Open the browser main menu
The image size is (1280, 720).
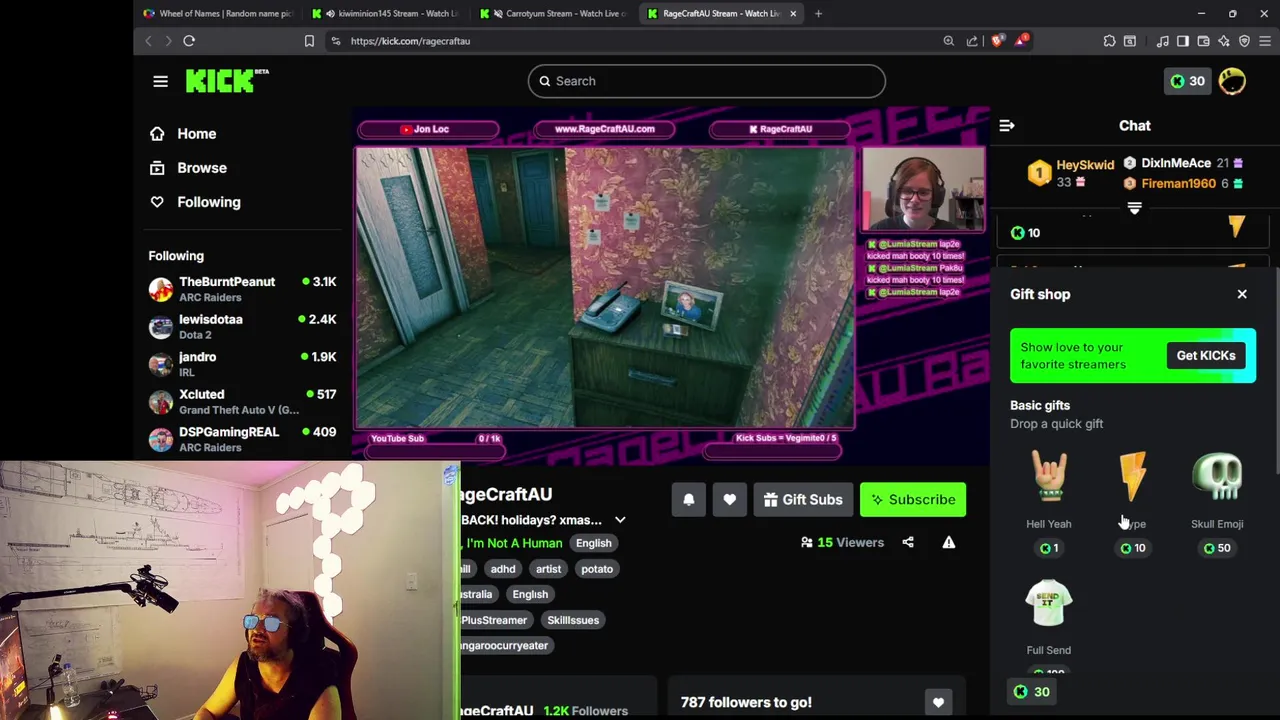point(1265,41)
